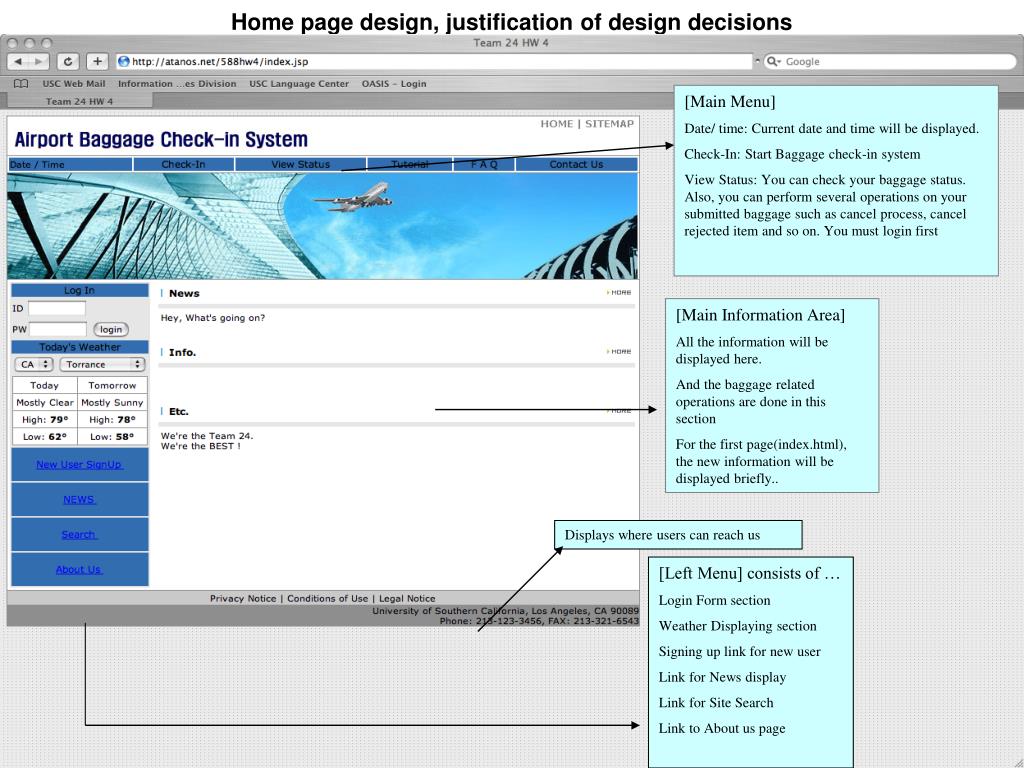Click the plus Add Bookmark button
This screenshot has height=768, width=1024.
(x=97, y=61)
